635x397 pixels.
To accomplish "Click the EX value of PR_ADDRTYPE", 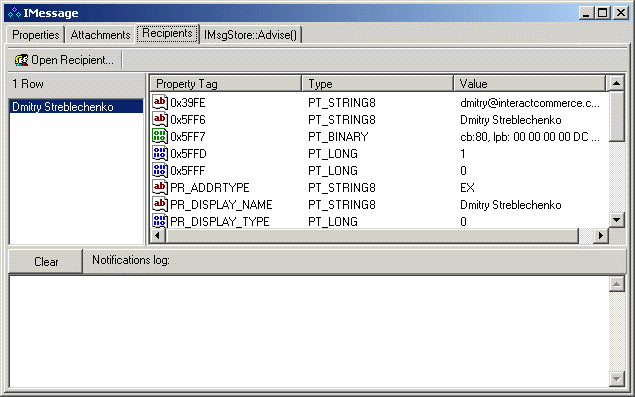I will (467, 188).
